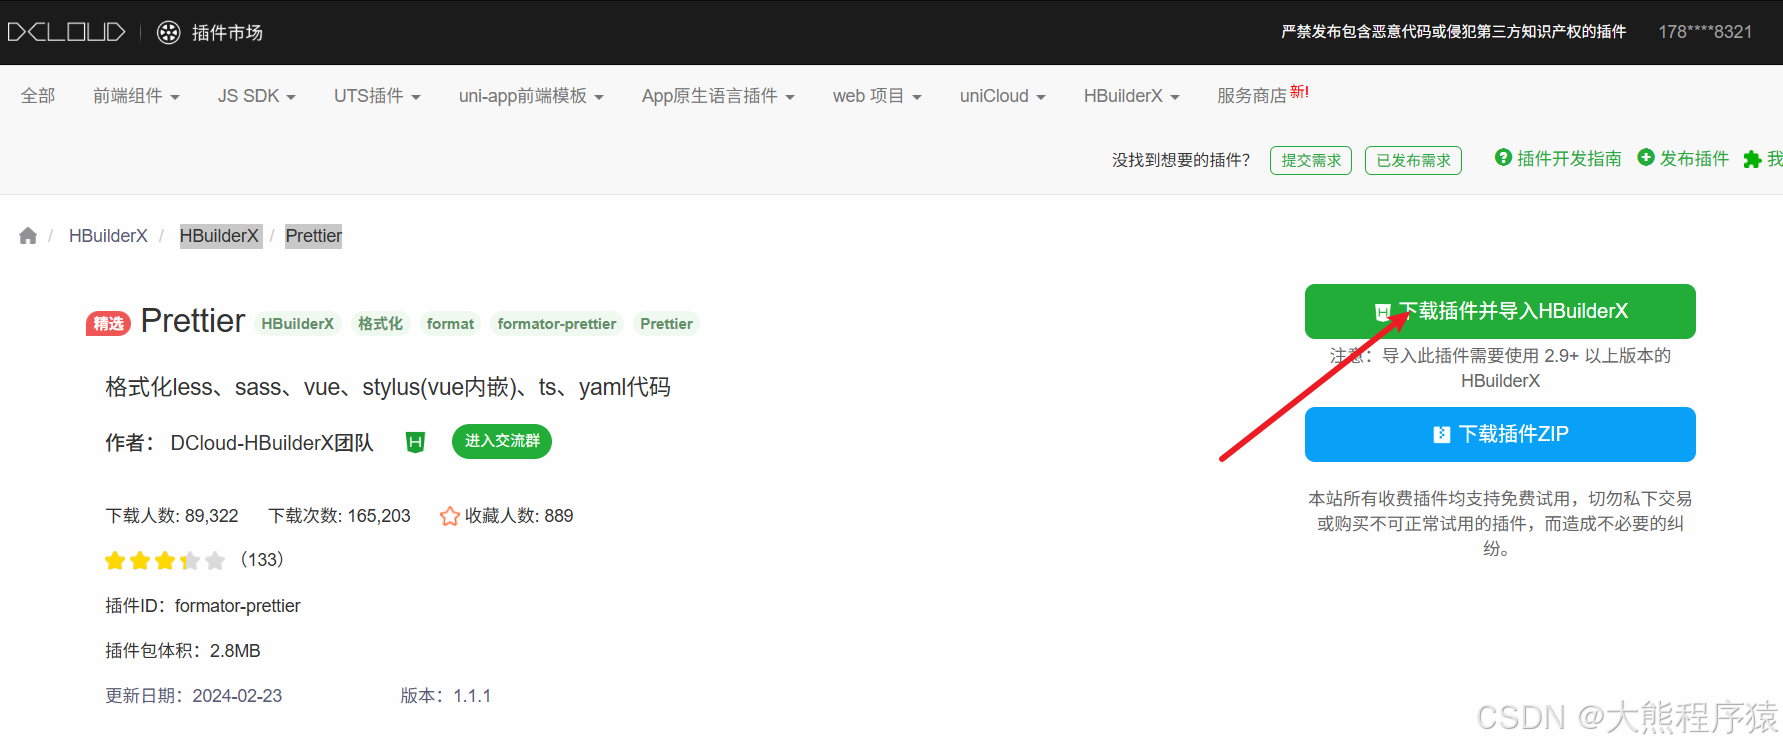Viewport: 1783px width, 747px height.
Task: Click 插件包体积: 2.8MB text
Action: point(183,651)
